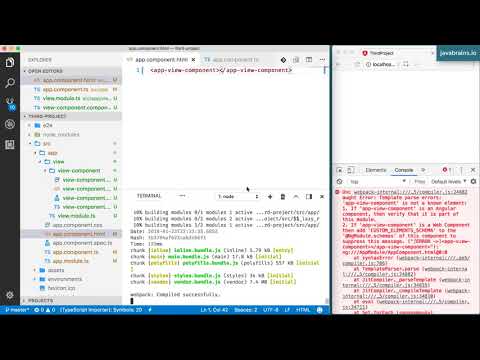Open errors and warnings count in status bar

click(x=45, y=310)
